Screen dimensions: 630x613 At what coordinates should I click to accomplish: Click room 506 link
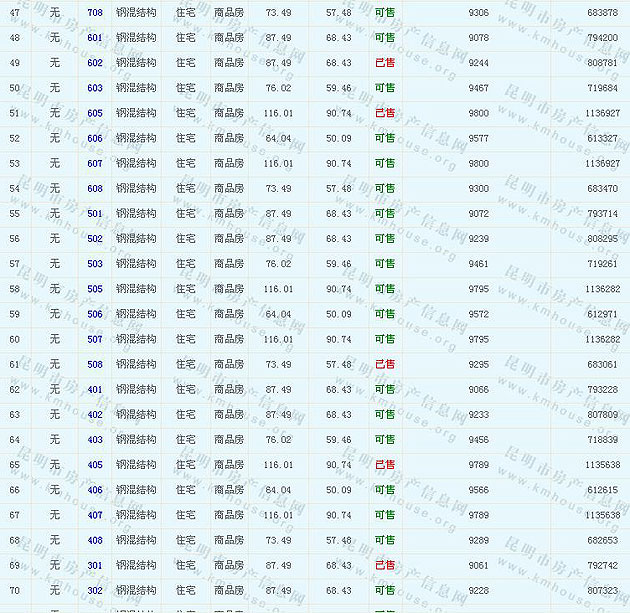pyautogui.click(x=95, y=314)
